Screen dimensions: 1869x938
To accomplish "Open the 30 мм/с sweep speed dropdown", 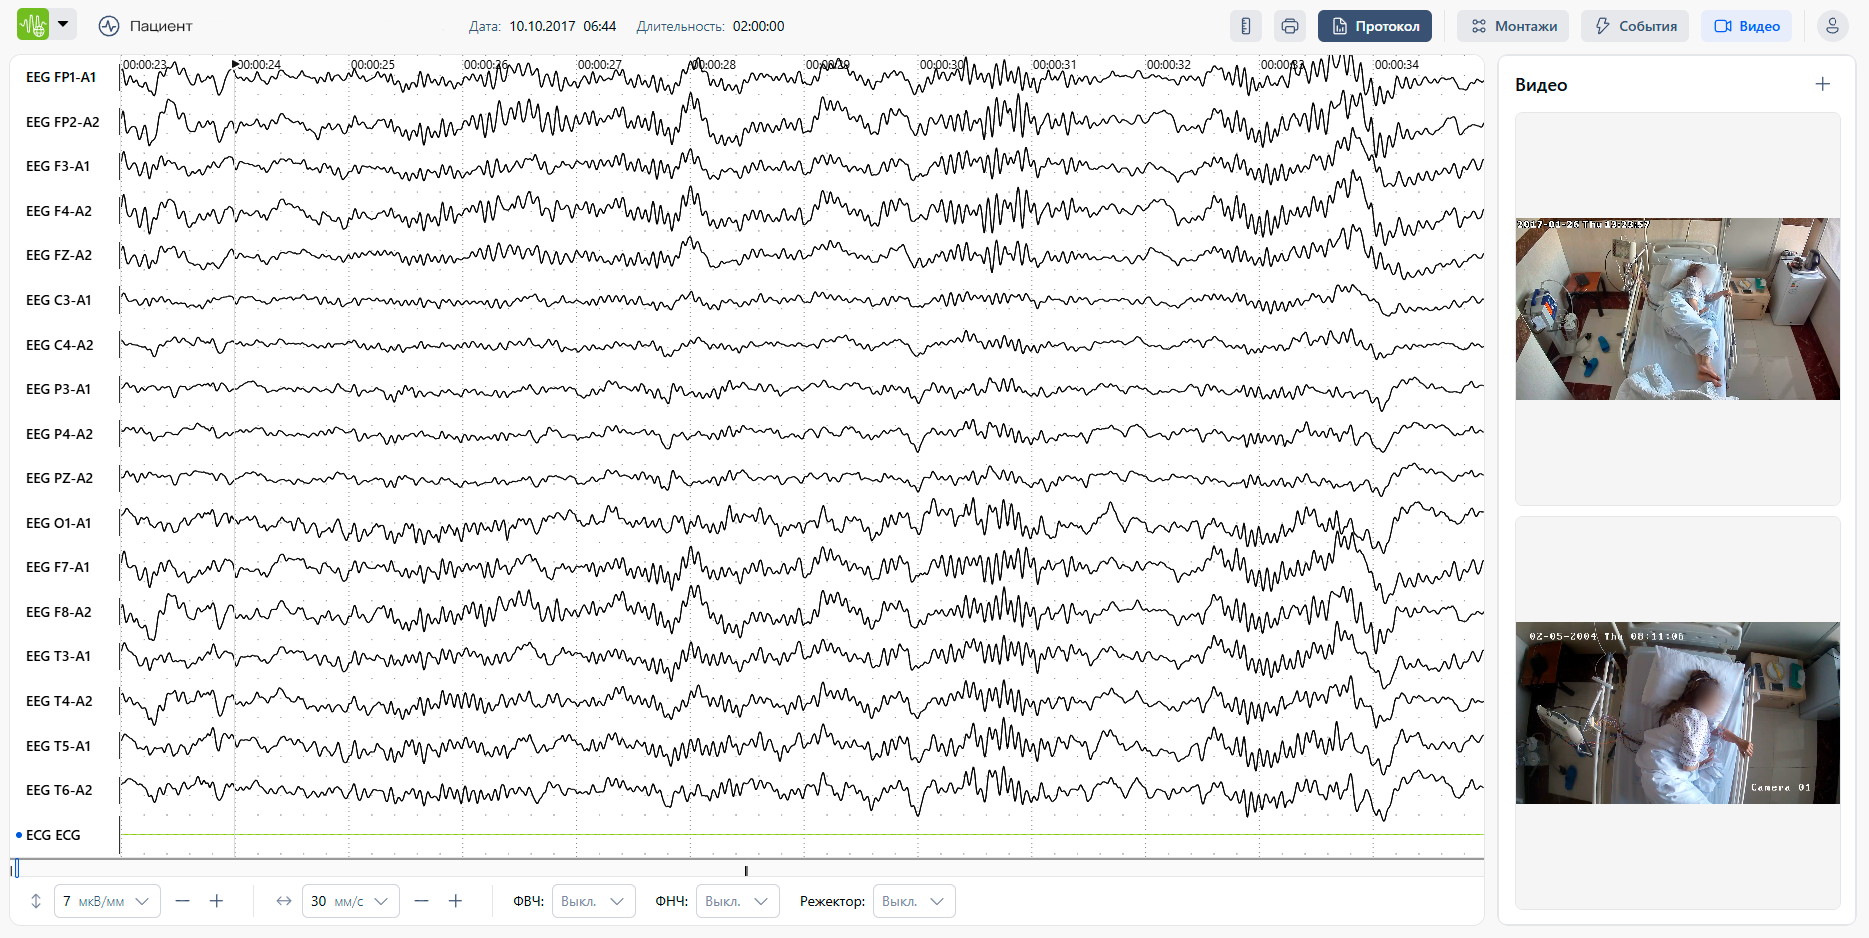I will [349, 901].
